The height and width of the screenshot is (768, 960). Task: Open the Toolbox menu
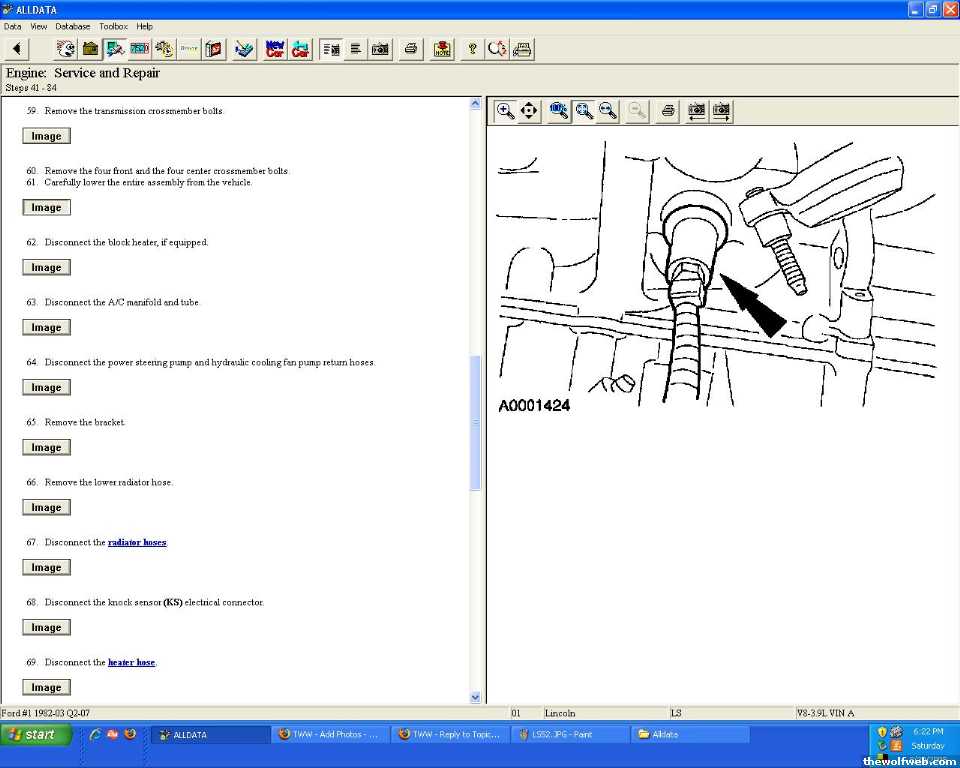coord(113,26)
